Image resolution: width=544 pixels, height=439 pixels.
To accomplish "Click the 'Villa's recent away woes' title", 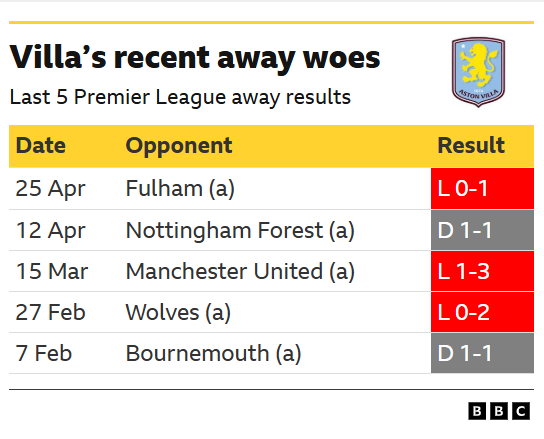I will point(195,58).
